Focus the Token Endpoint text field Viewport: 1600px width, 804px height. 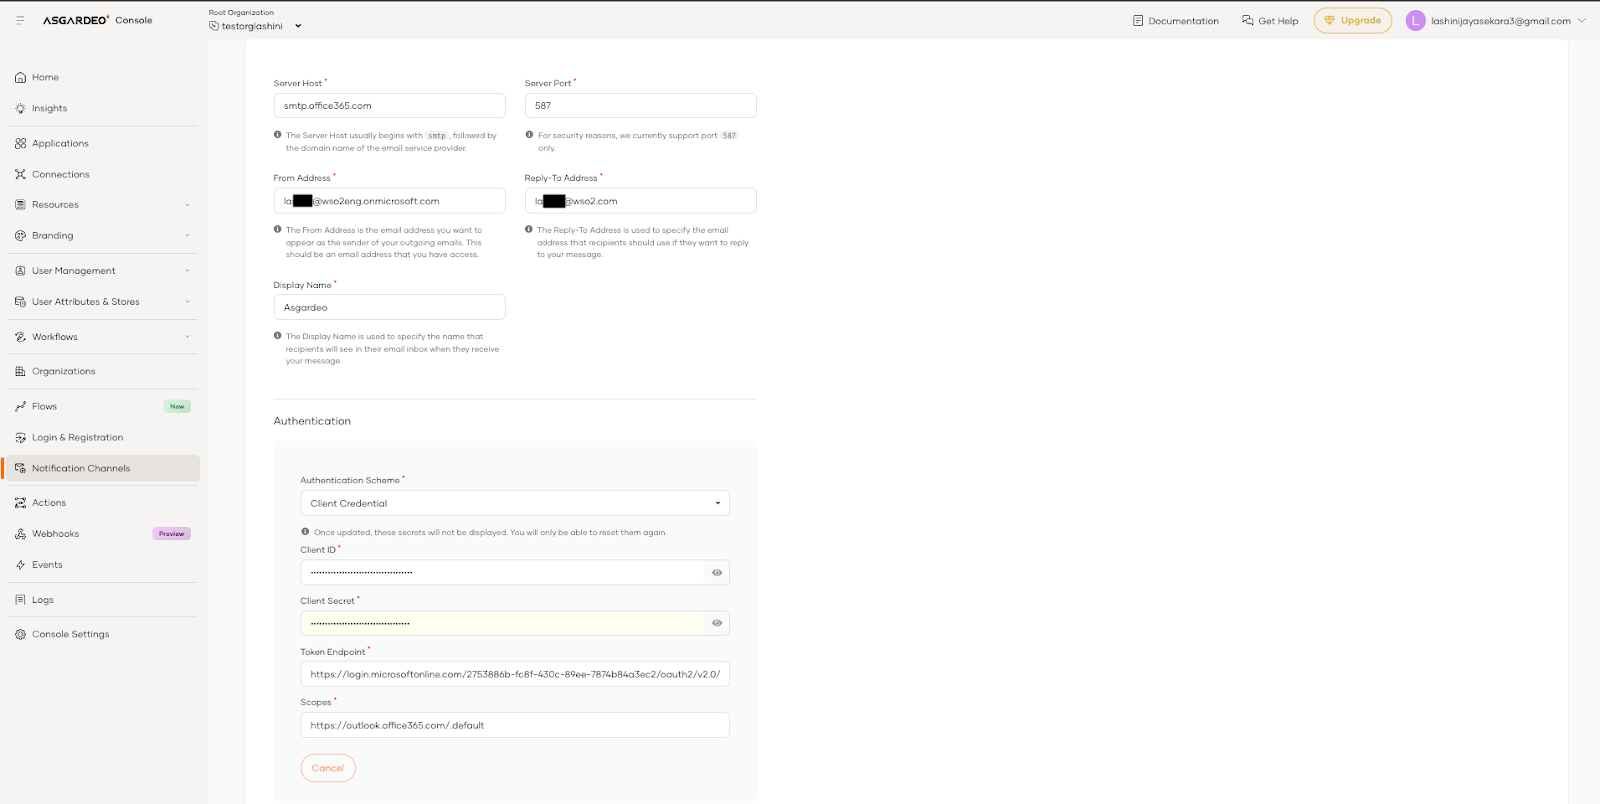click(x=514, y=674)
